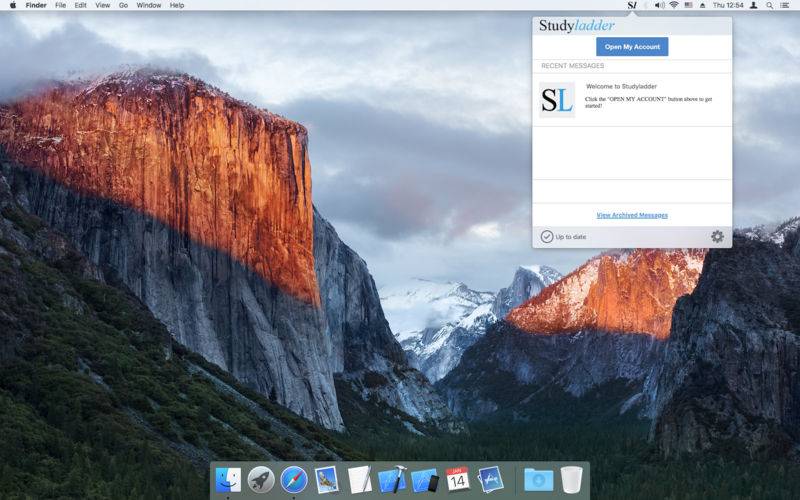This screenshot has height=500, width=800.
Task: Show Notification Center from menu bar
Action: point(786,5)
